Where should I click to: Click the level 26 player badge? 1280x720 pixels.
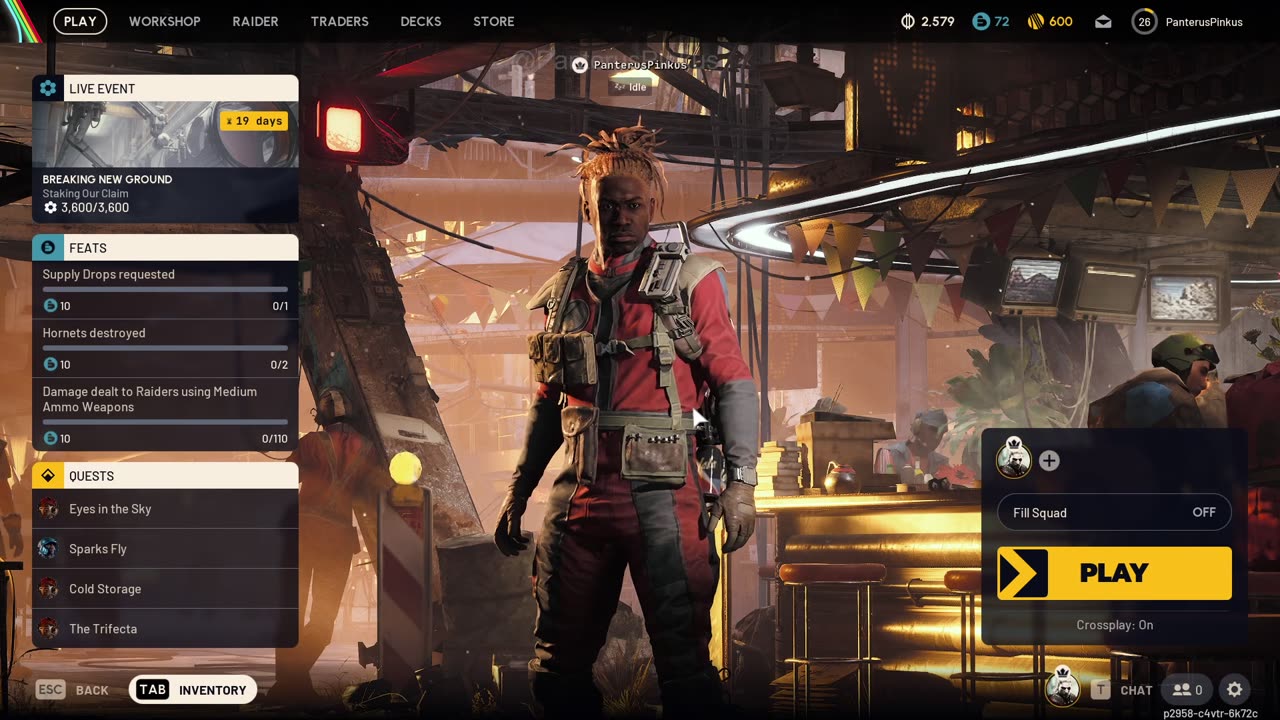click(x=1144, y=21)
